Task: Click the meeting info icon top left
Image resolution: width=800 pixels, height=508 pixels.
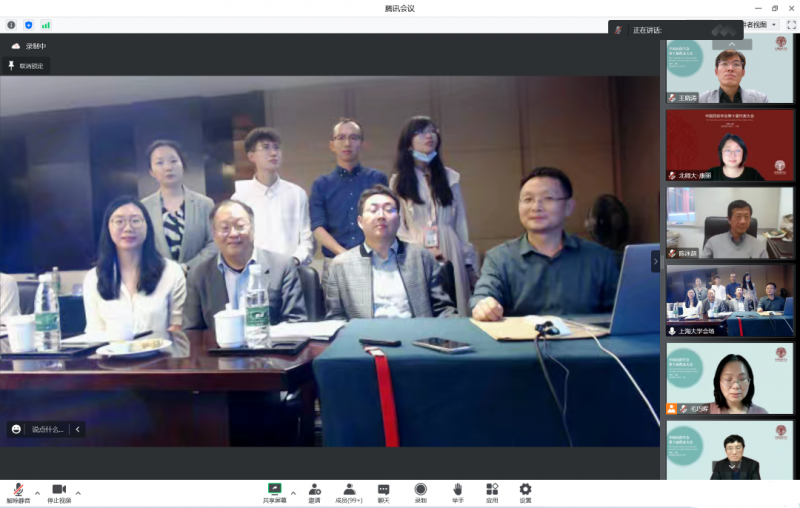Action: point(11,24)
